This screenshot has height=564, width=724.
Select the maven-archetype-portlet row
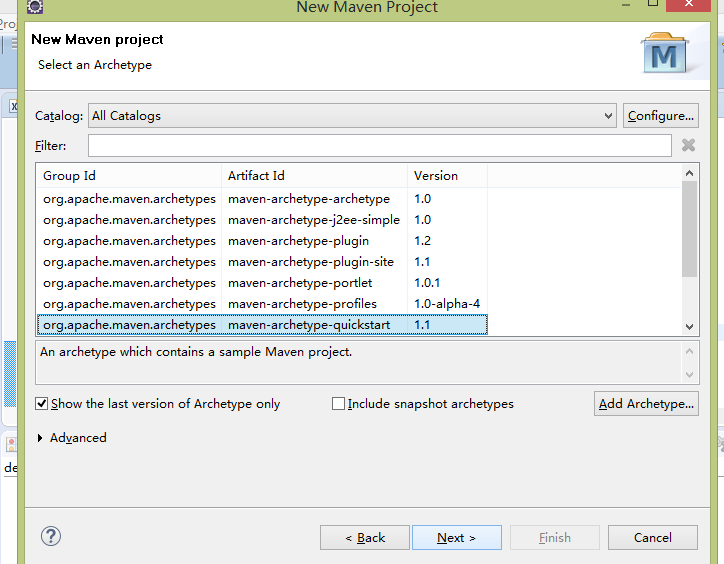262,283
